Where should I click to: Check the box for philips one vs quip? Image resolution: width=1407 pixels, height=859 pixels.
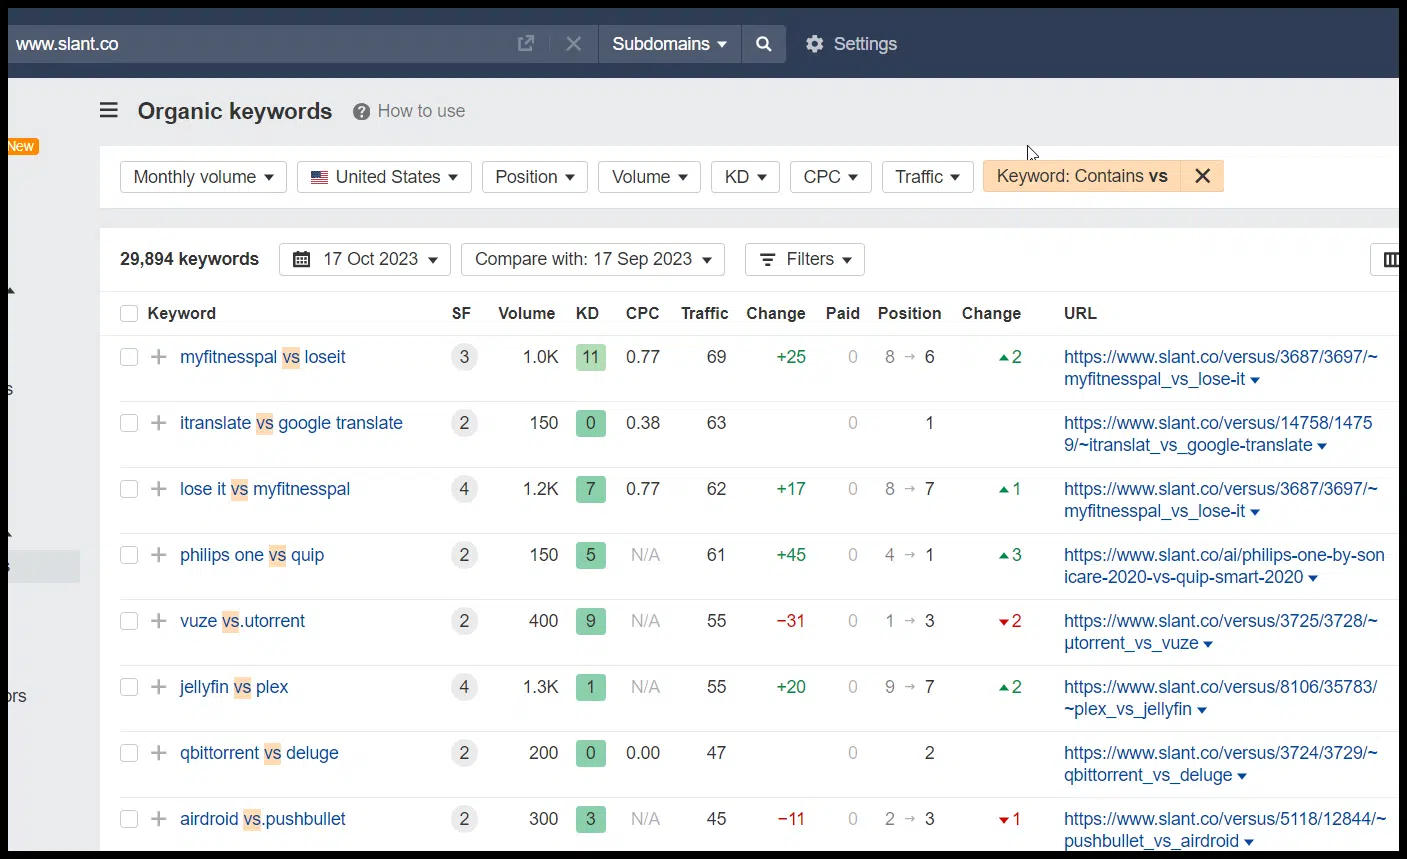129,555
